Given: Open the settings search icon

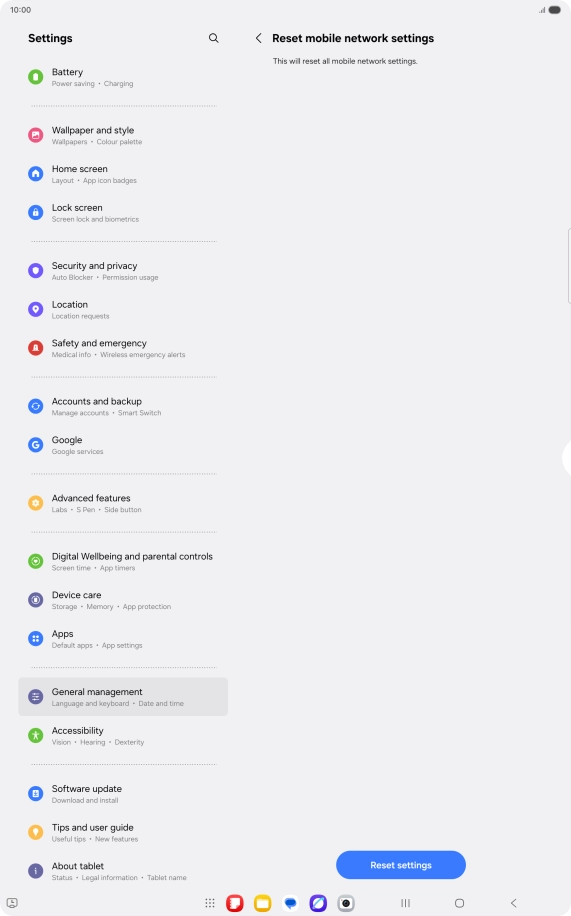Looking at the screenshot, I should 213,38.
